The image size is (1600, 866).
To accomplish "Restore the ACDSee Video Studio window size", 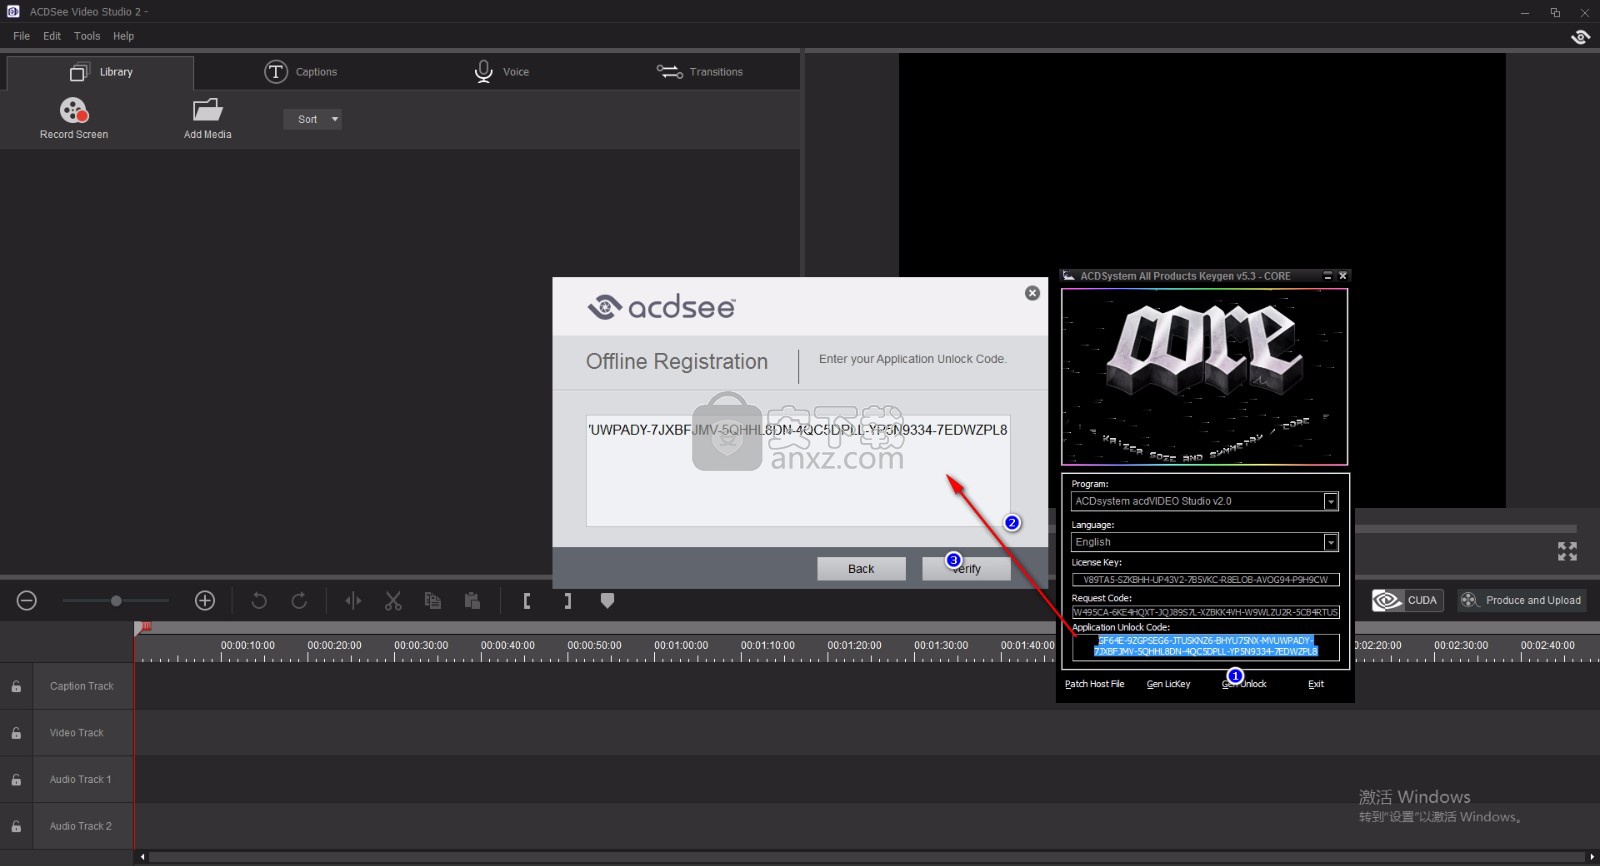I will [x=1555, y=12].
